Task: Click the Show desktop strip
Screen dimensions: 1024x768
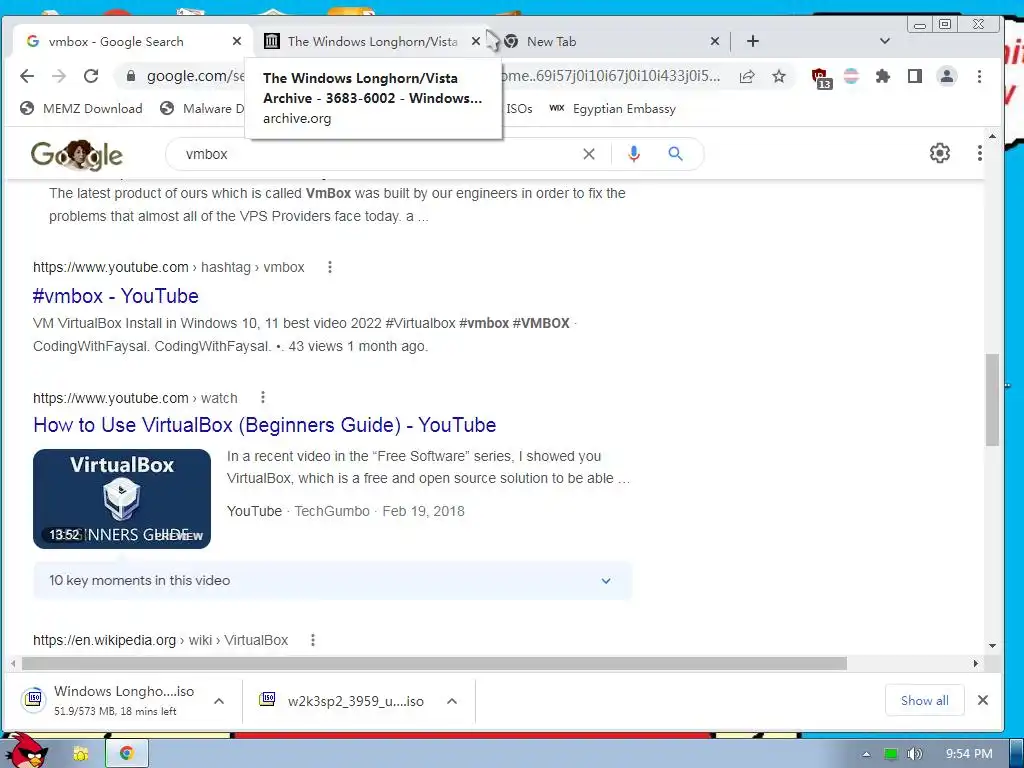Action: [x=1016, y=754]
